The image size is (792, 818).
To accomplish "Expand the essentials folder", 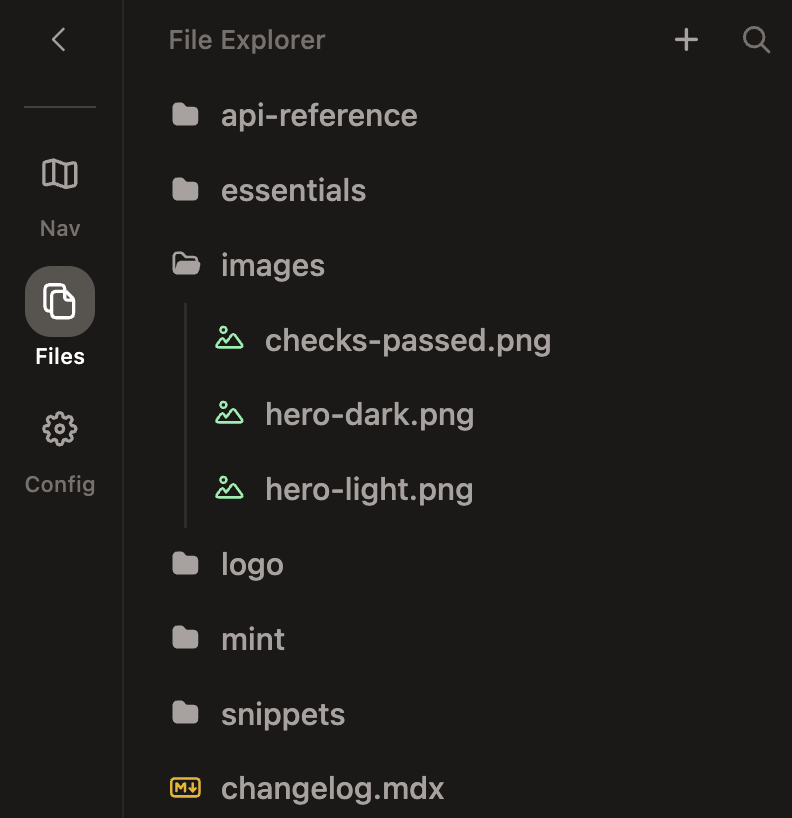I will tap(293, 190).
